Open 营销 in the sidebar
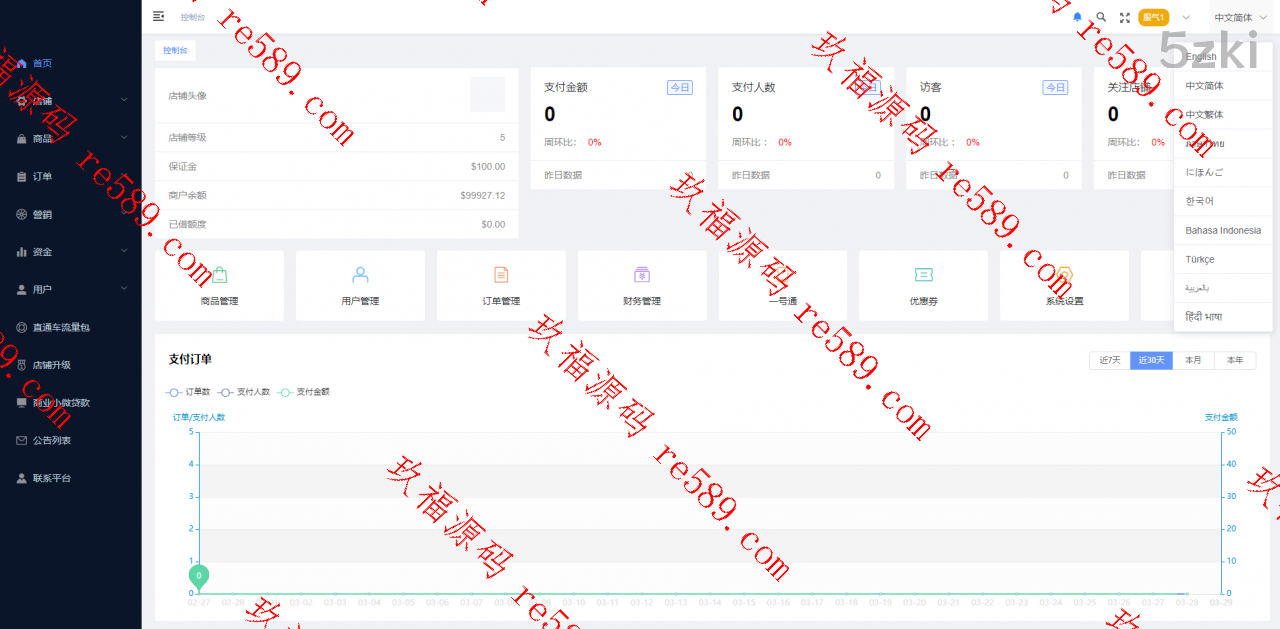 click(x=70, y=214)
